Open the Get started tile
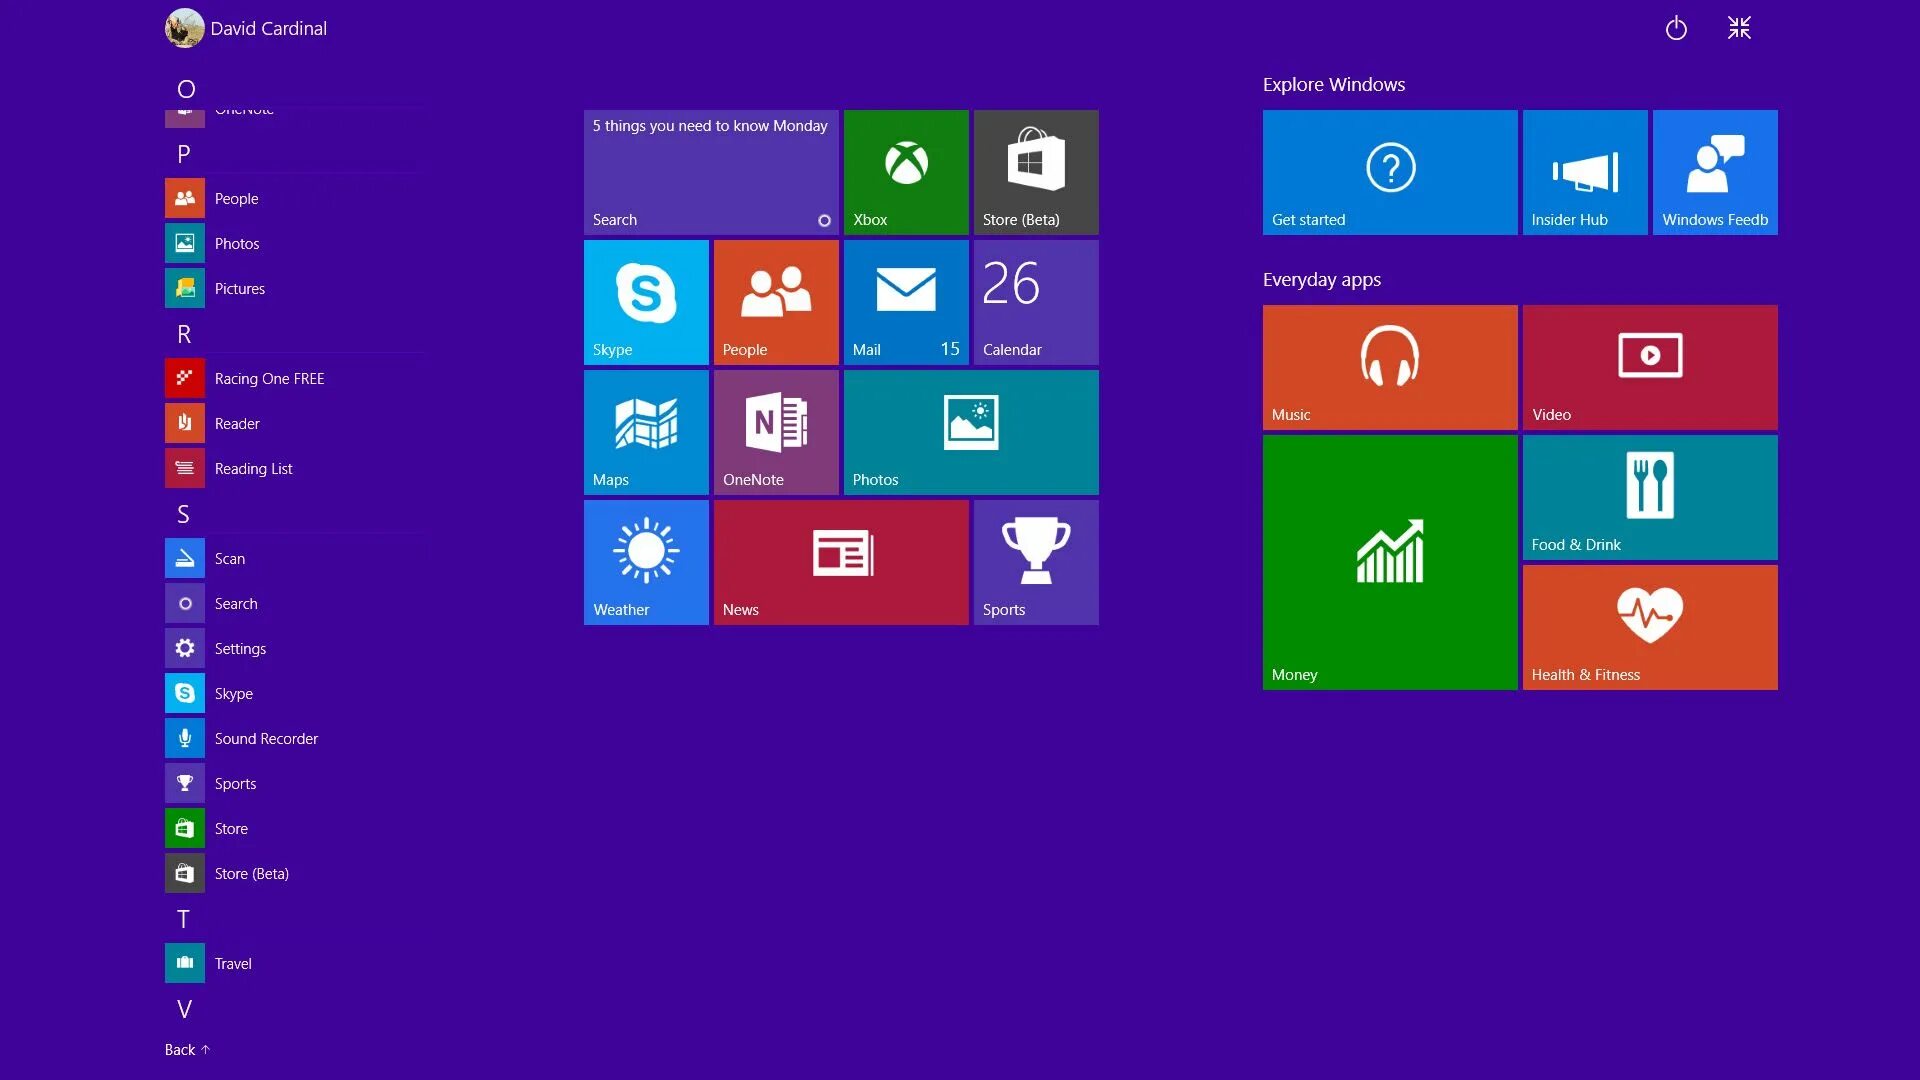Screen dimensions: 1920x1080 1390,172
